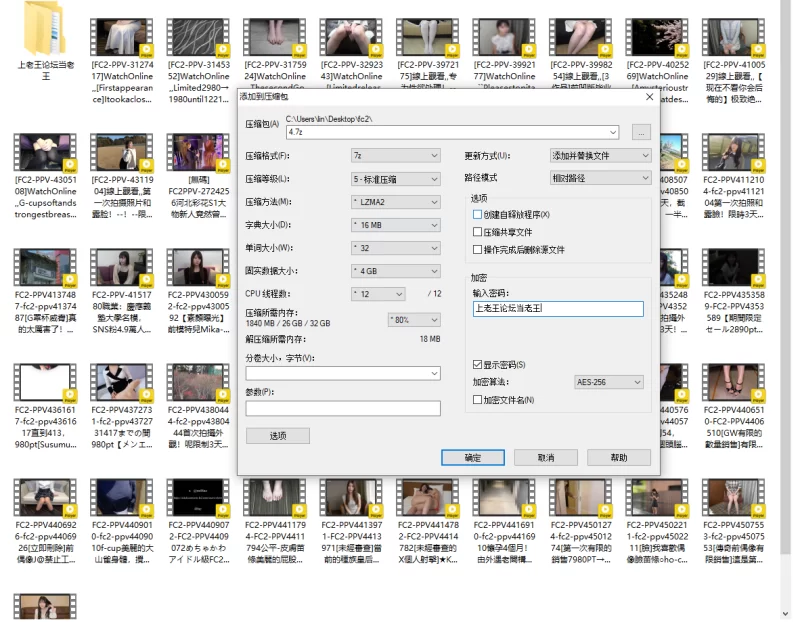Enable the 创建自释放程序 checkbox
Screen dimensions: 800x622
coord(477,215)
